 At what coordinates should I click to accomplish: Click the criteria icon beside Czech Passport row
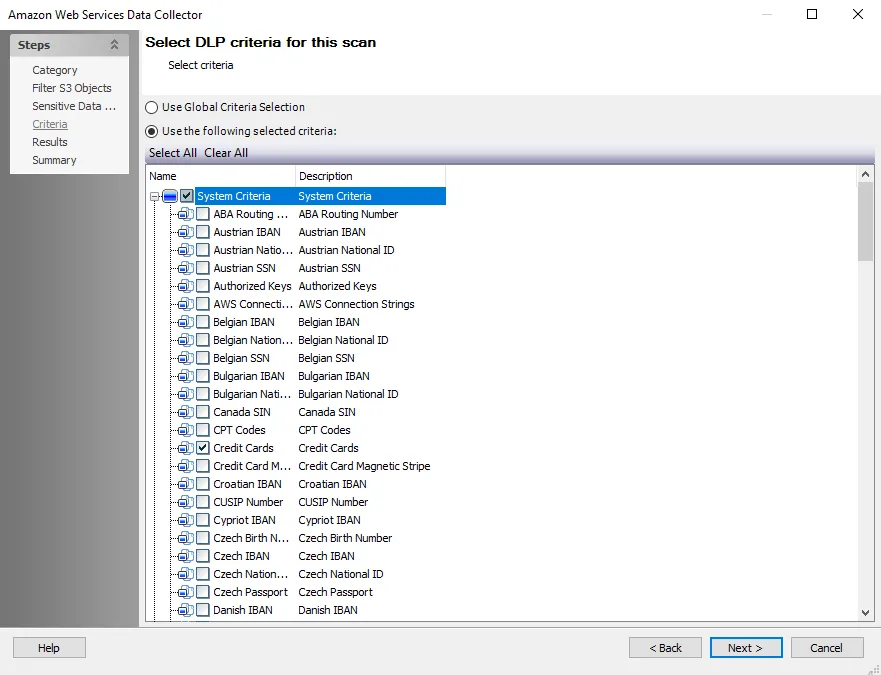point(185,592)
